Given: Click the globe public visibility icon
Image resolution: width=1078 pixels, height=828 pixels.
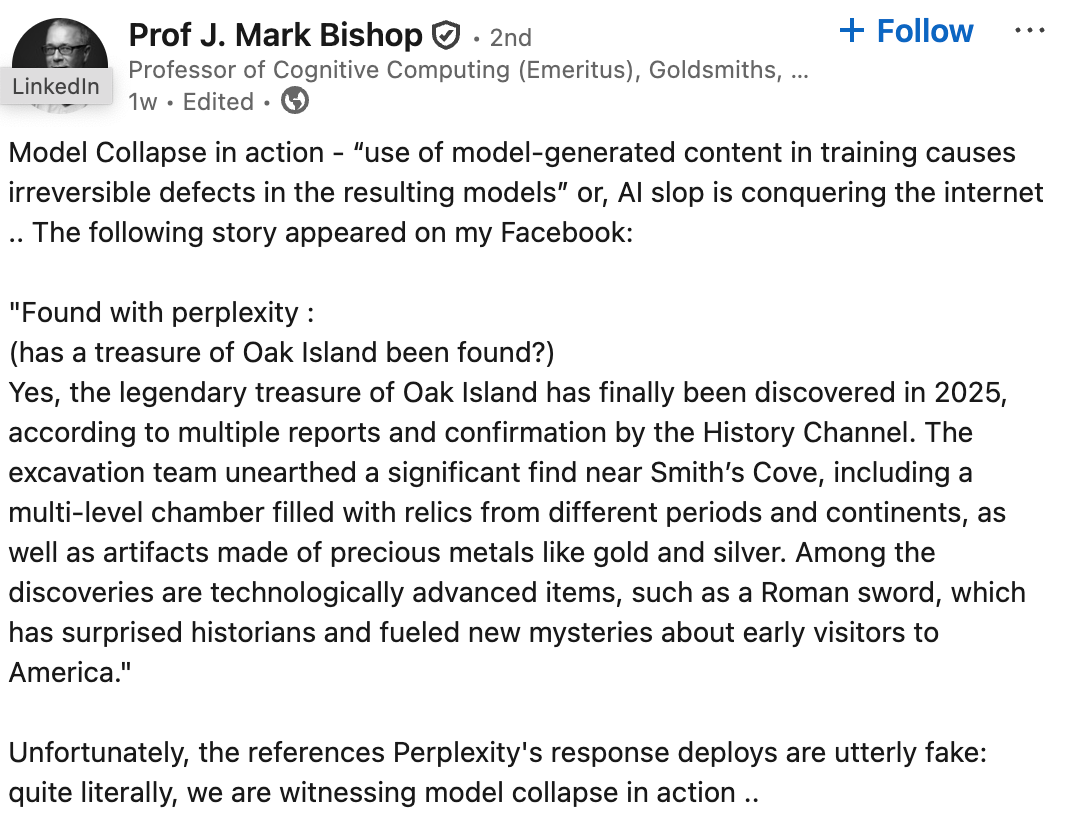Looking at the screenshot, I should tap(295, 101).
